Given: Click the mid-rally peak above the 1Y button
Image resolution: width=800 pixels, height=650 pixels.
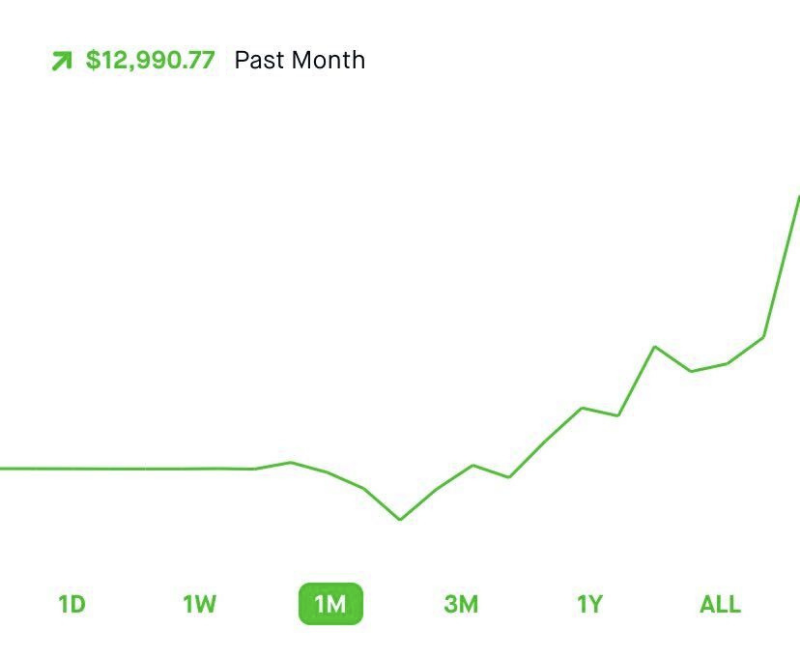Looking at the screenshot, I should (x=582, y=408).
